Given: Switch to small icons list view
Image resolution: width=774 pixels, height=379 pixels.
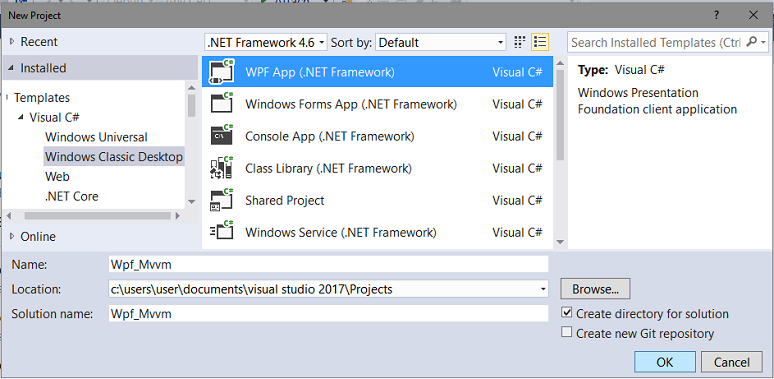Looking at the screenshot, I should 540,42.
